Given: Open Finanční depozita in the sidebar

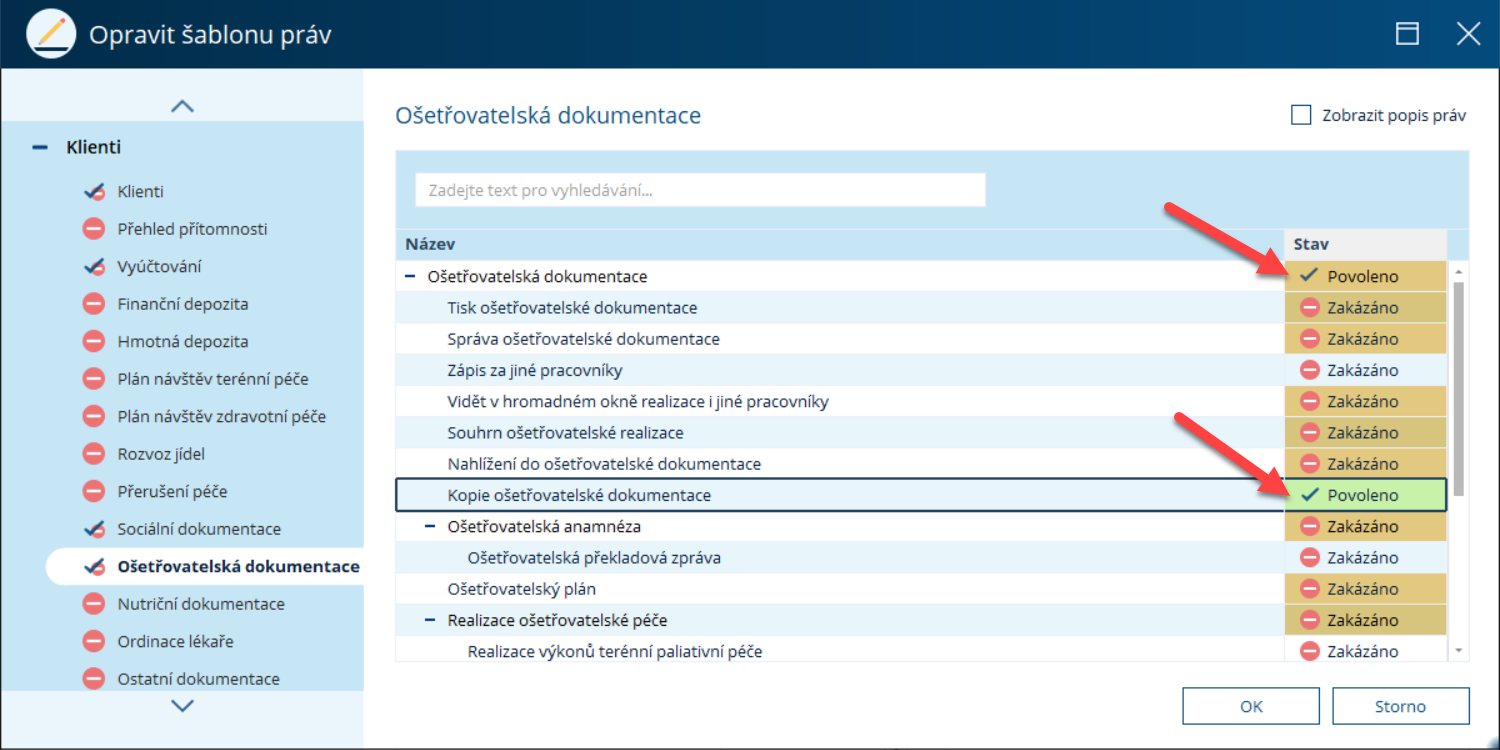Looking at the screenshot, I should (183, 304).
